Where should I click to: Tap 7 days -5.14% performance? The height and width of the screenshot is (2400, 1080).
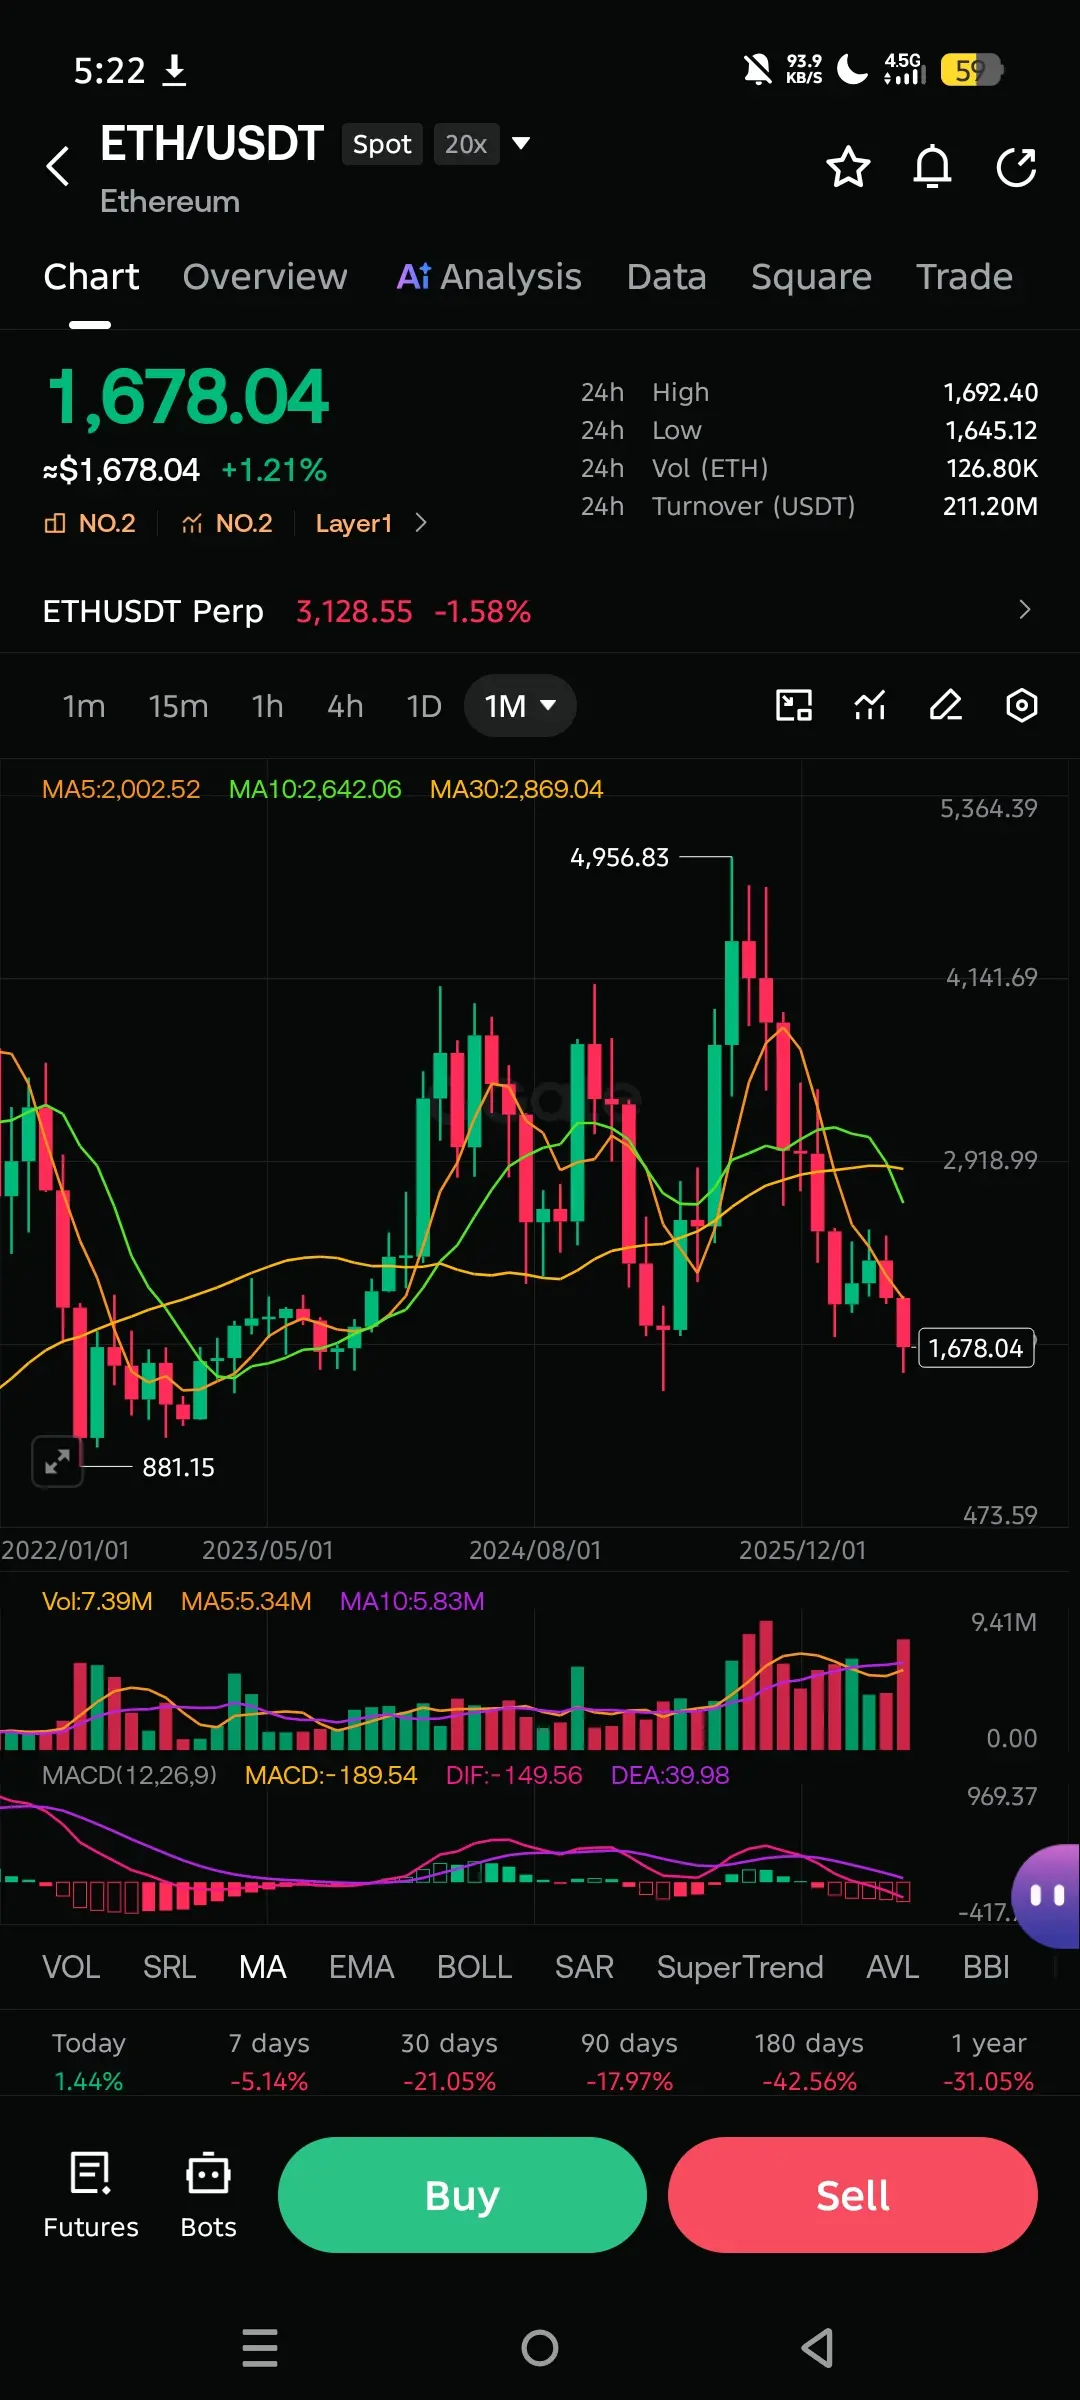click(x=269, y=2062)
